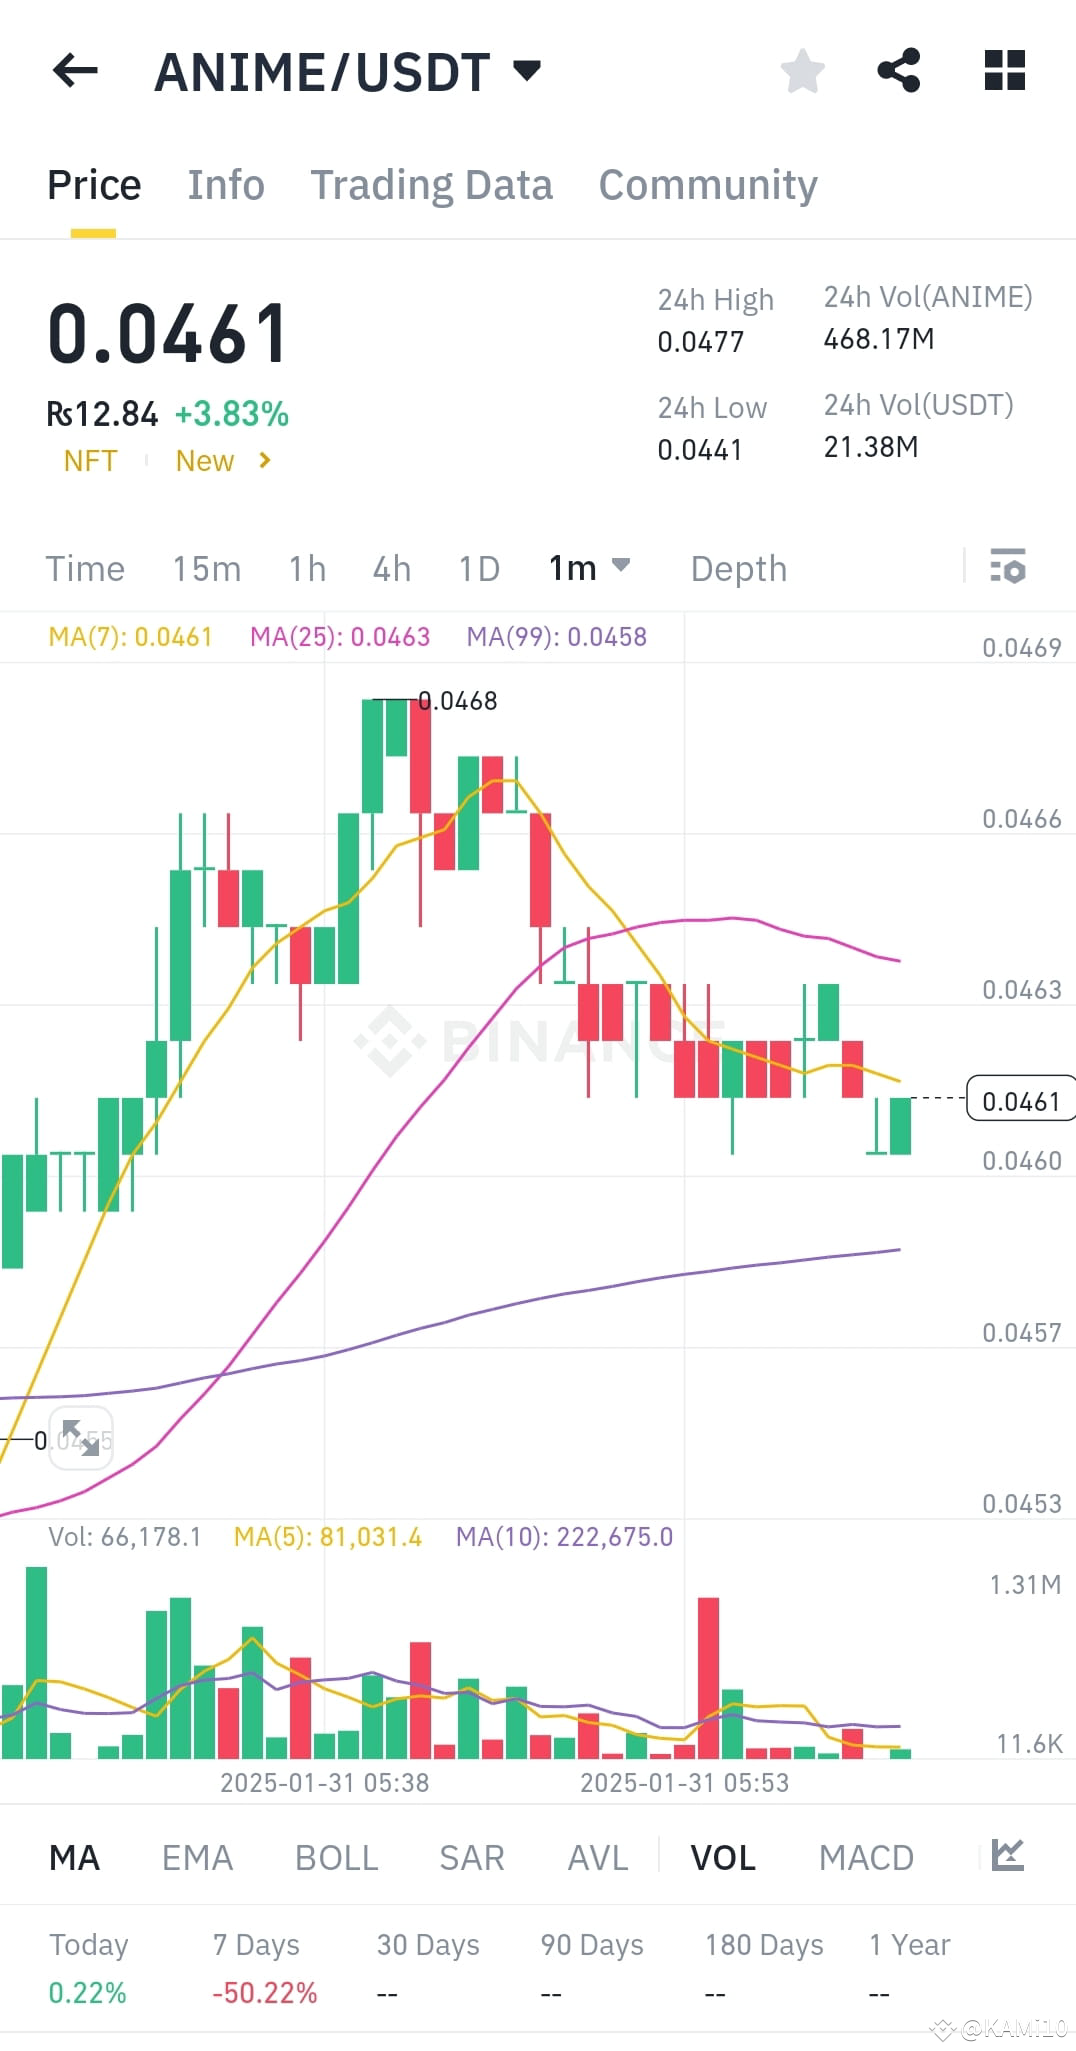
Task: Tap the New tag link
Action: pyautogui.click(x=205, y=460)
